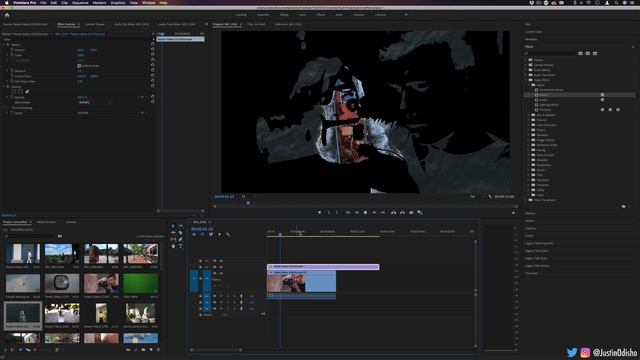
Task: Toggle V3 track output eye
Action: 221,261
